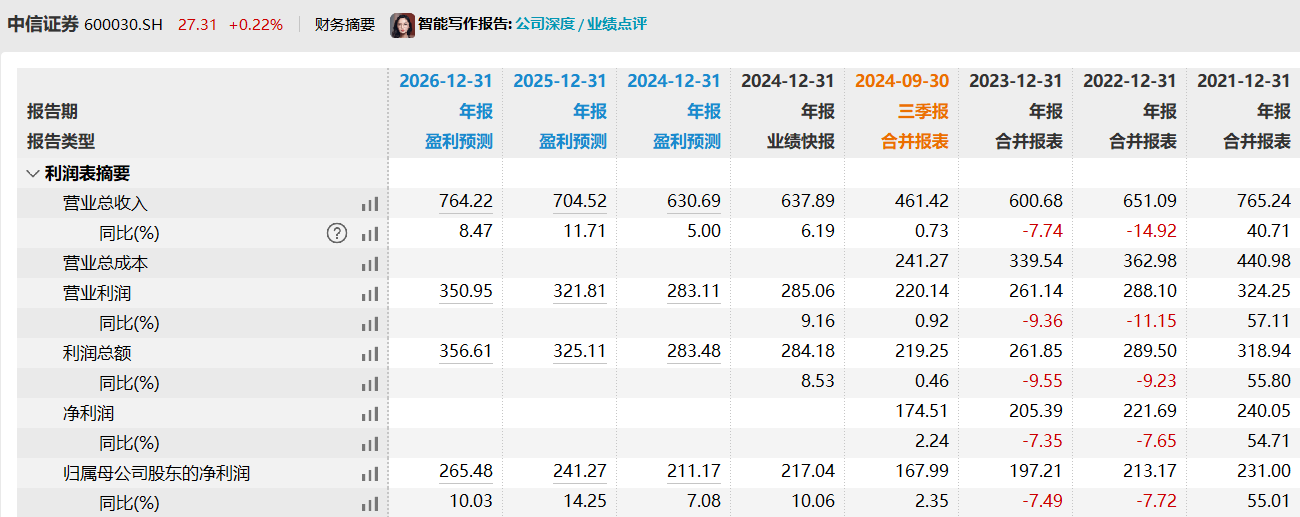Click forecast operating profit value 283.11

click(x=693, y=292)
